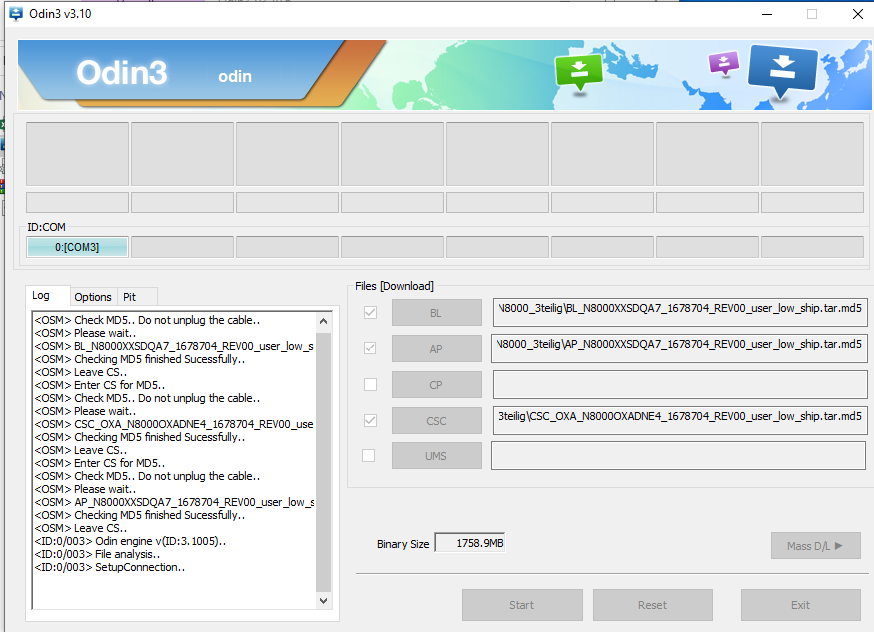Image resolution: width=874 pixels, height=632 pixels.
Task: Click the 'SetupConnection..' log line
Action: click(110, 567)
